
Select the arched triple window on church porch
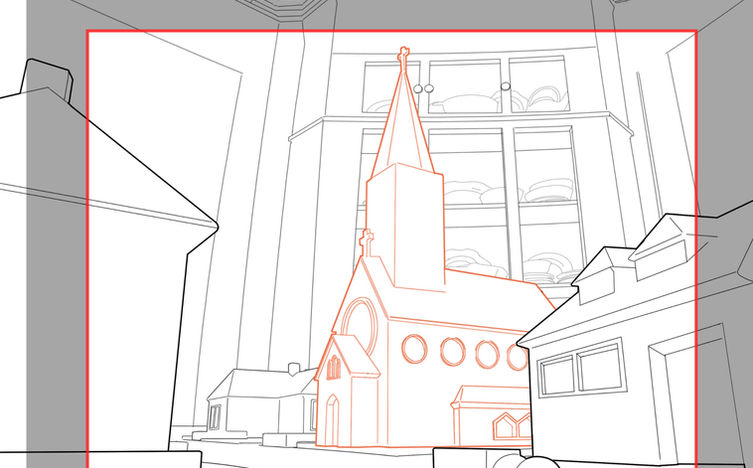(x=334, y=367)
